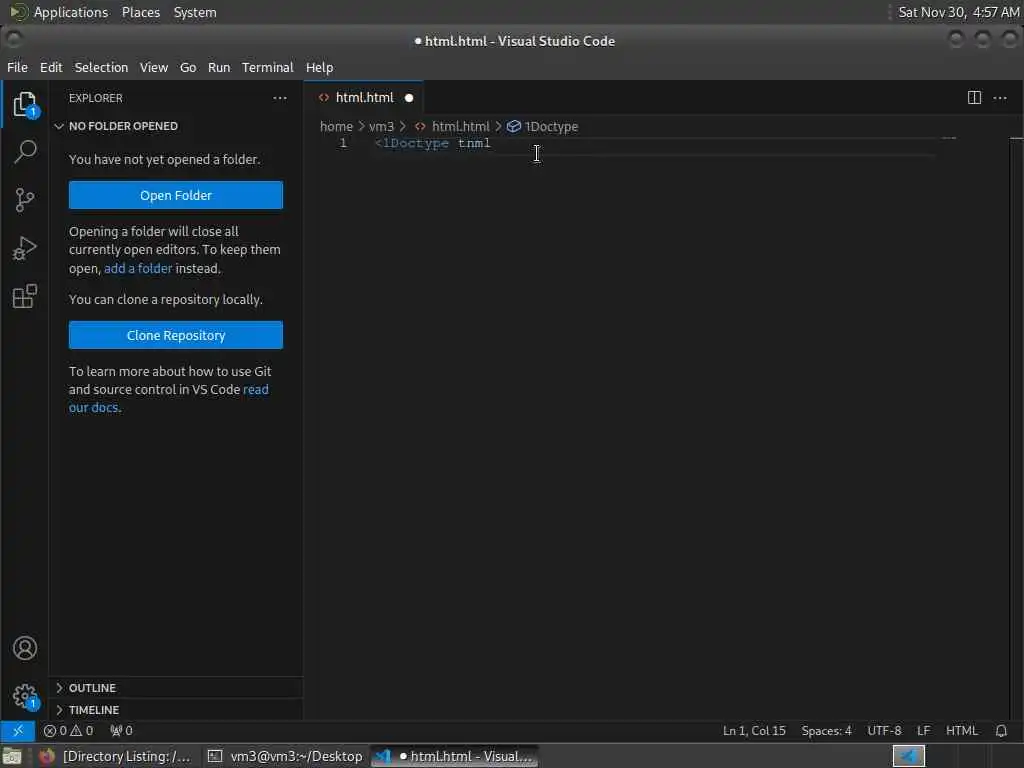Click the workspace switcher in bottom panel
The height and width of the screenshot is (768, 1024).
point(909,756)
